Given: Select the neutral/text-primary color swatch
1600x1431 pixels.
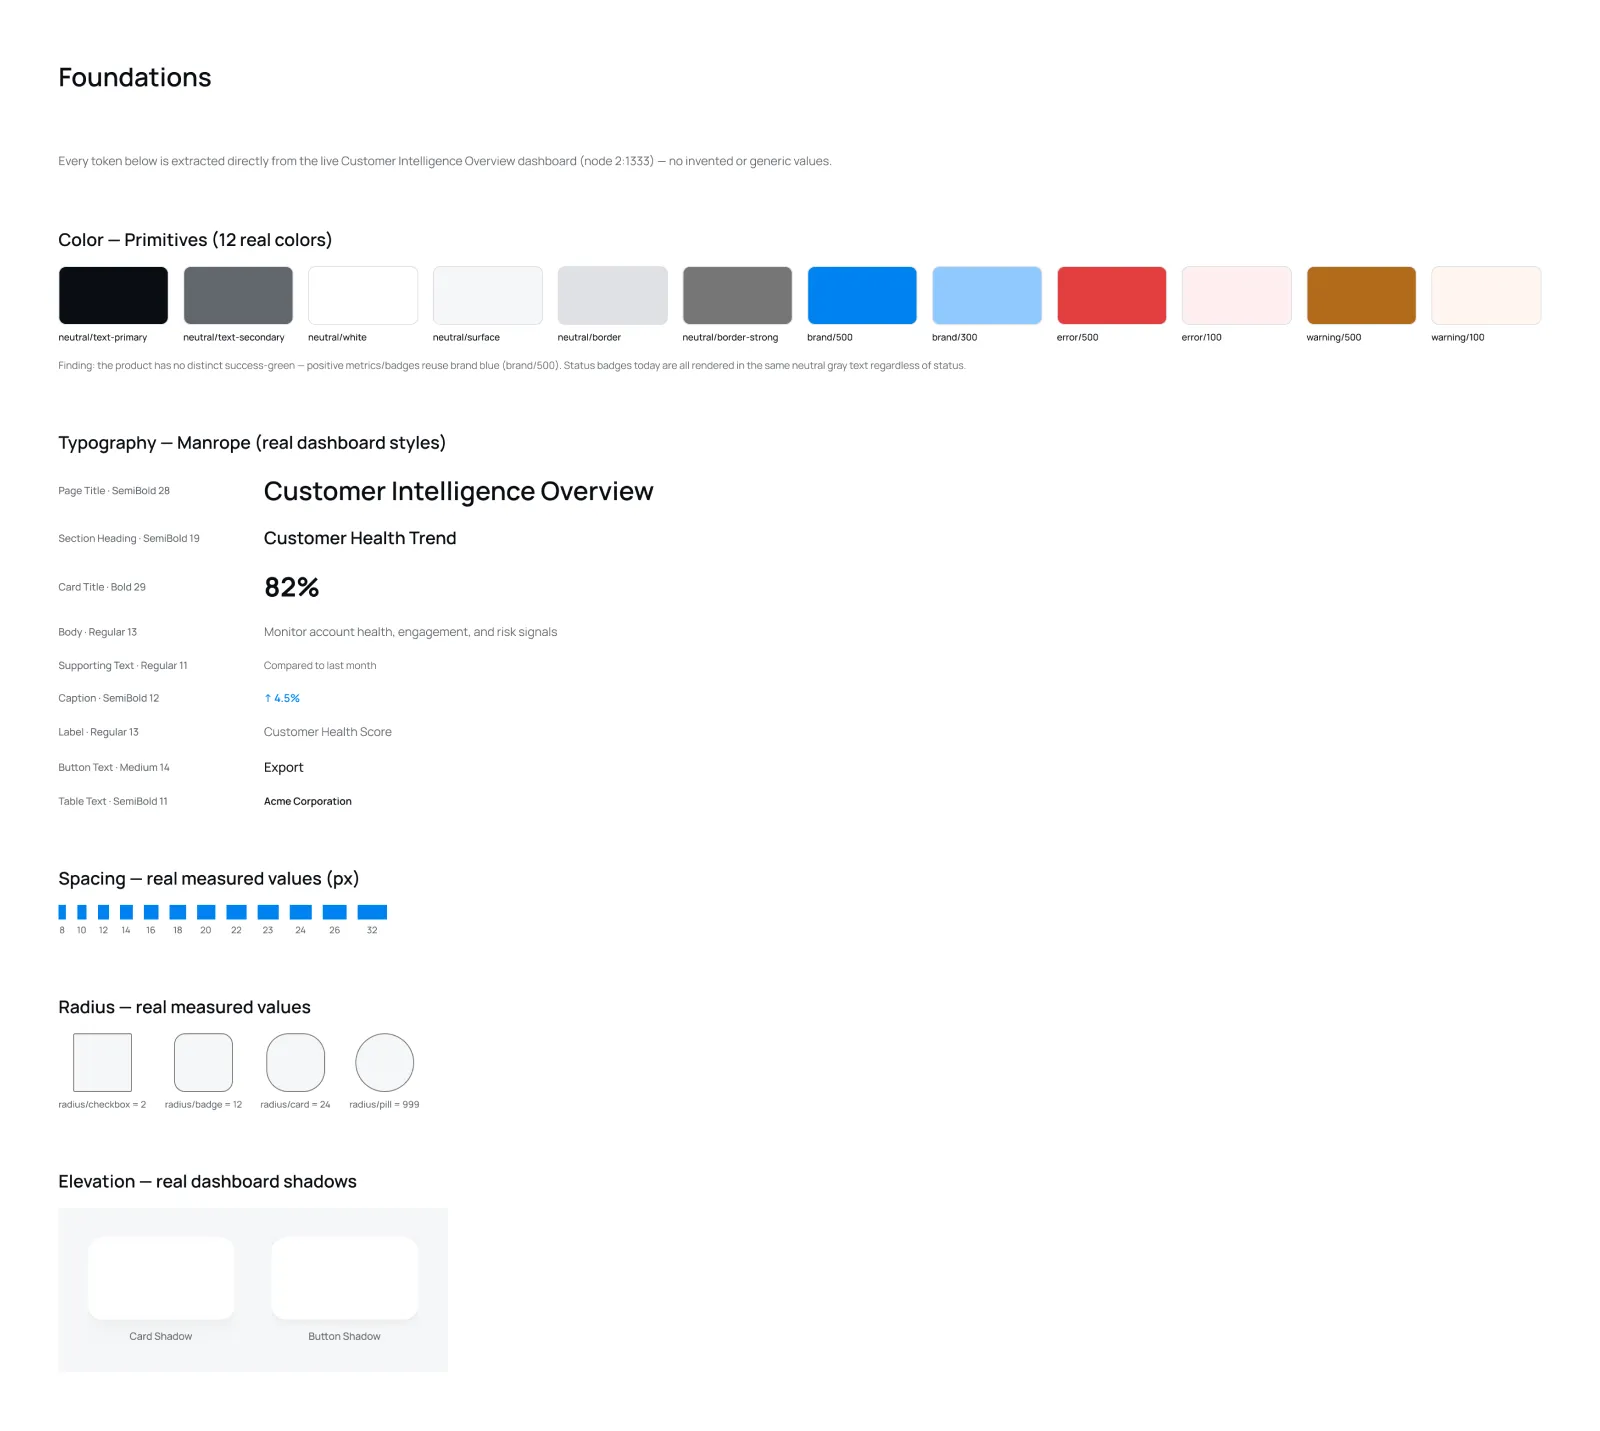Looking at the screenshot, I should tap(113, 295).
